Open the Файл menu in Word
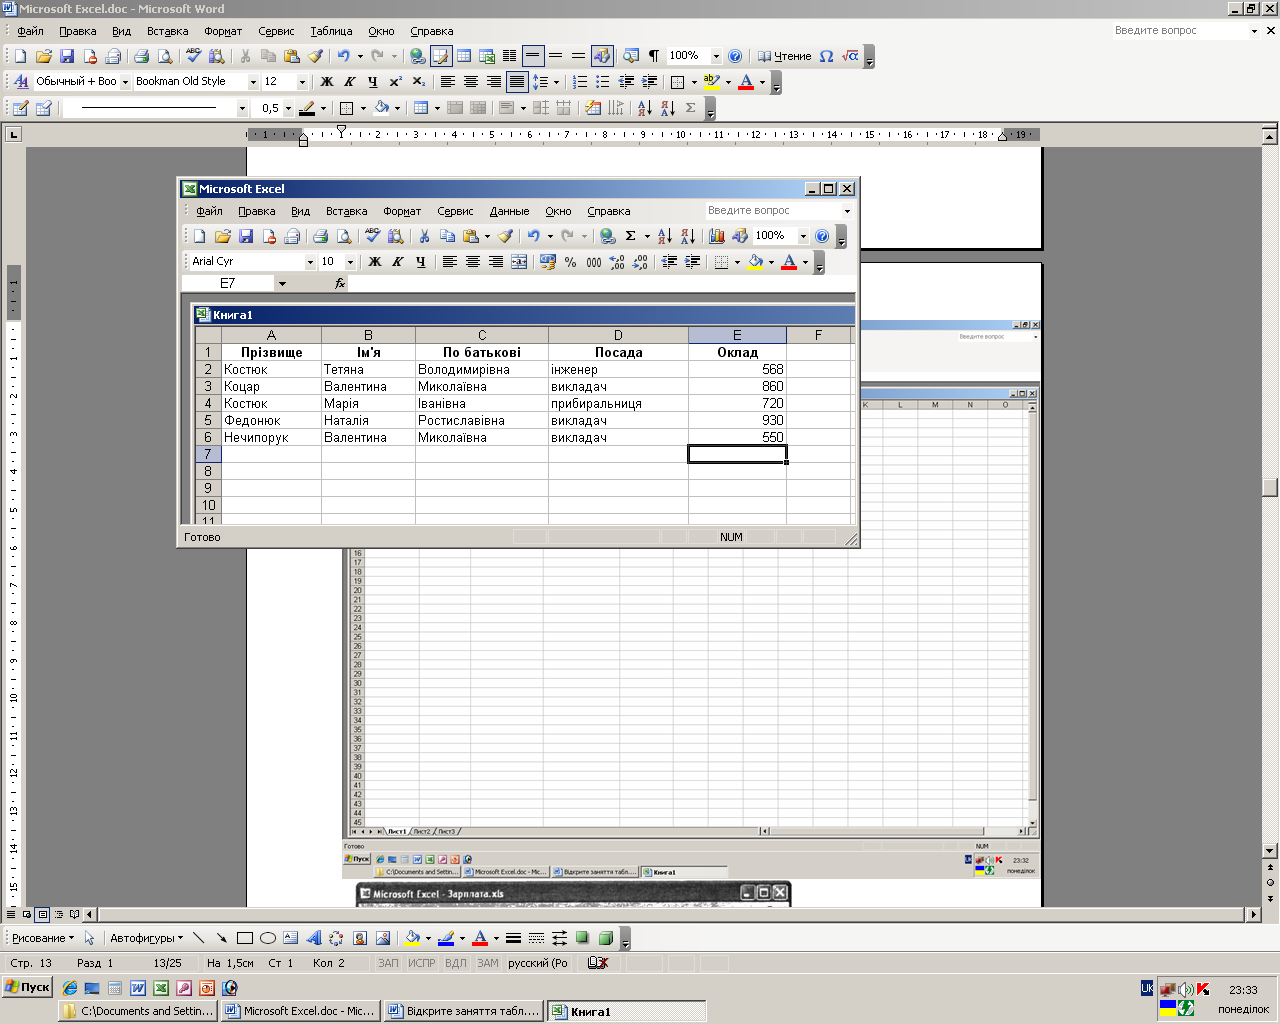The image size is (1280, 1024). (30, 31)
